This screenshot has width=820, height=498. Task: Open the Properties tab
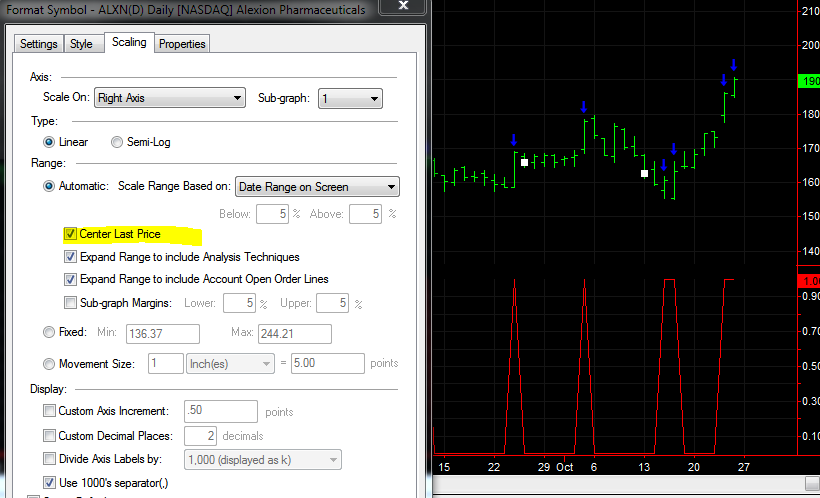tap(182, 44)
